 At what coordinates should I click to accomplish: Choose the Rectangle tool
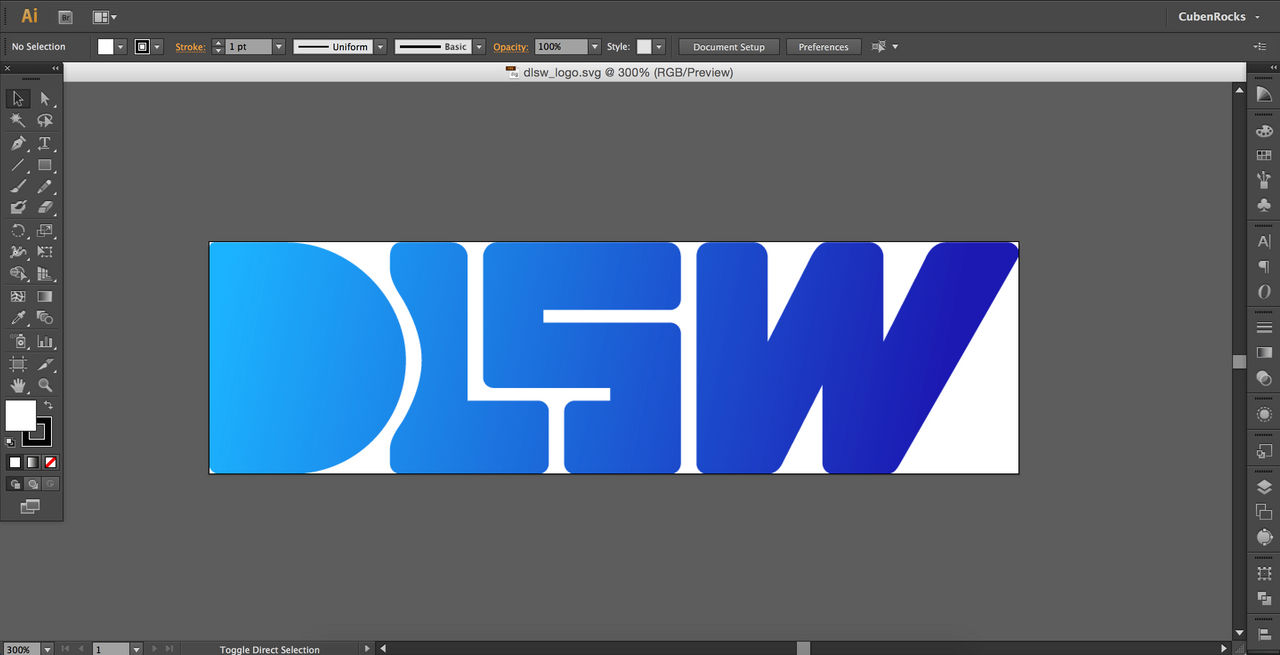(x=45, y=165)
